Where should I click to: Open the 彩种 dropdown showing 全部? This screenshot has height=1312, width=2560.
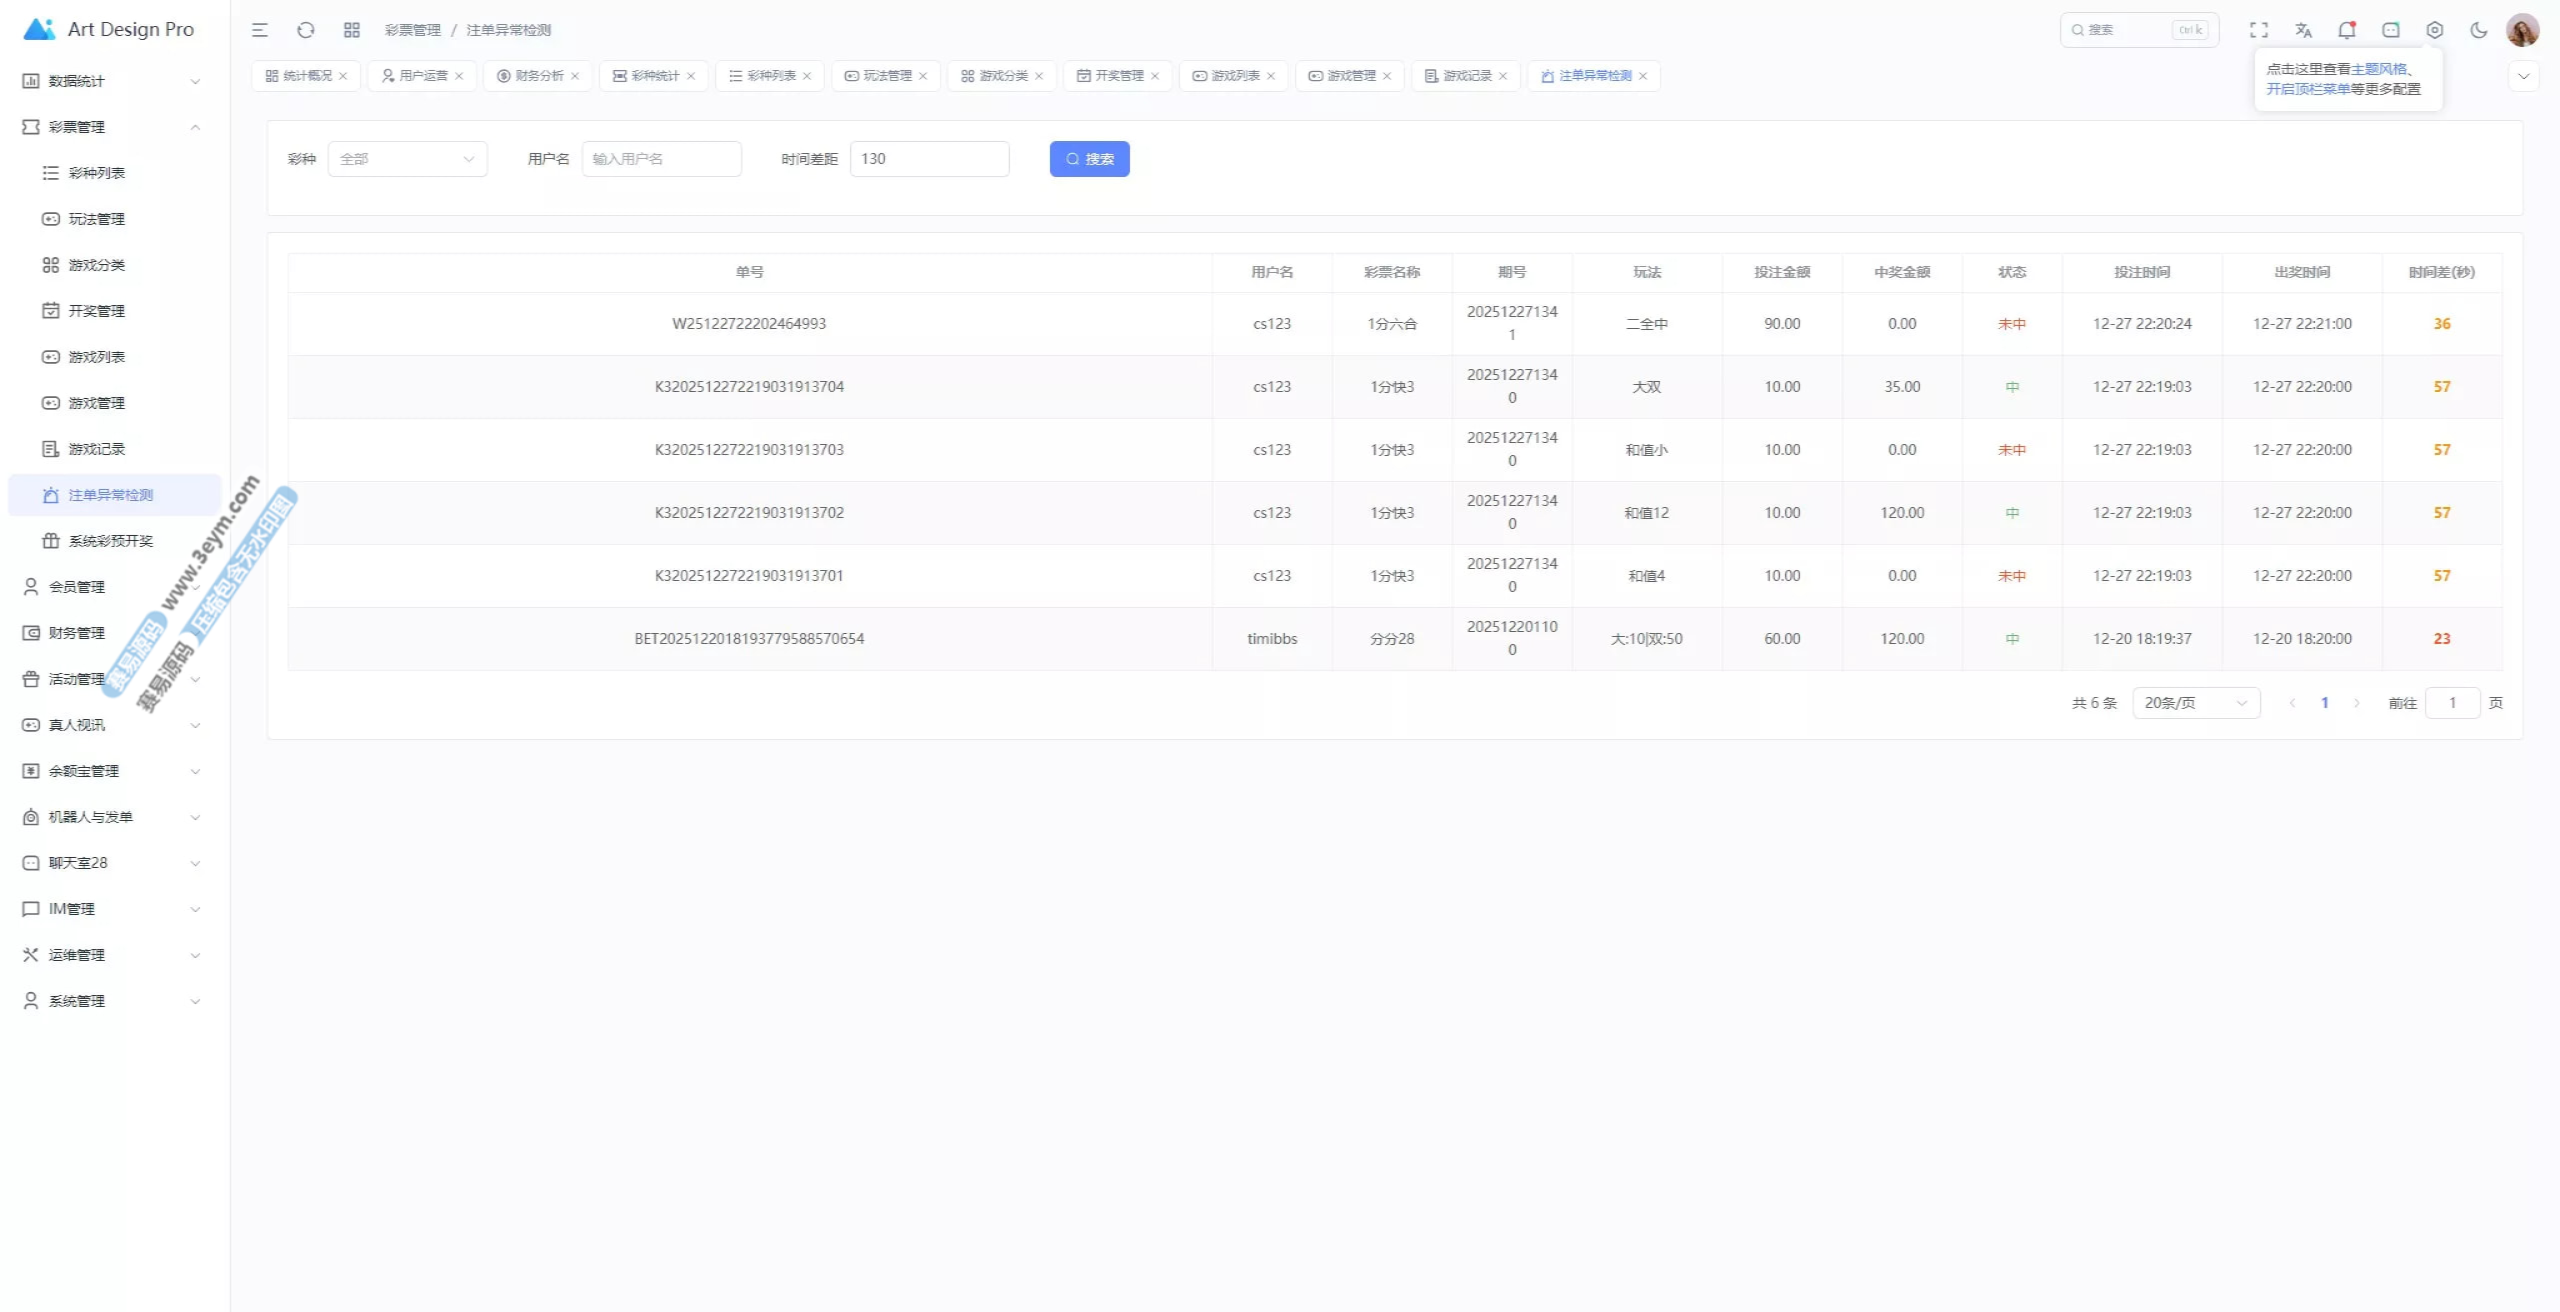tap(407, 159)
